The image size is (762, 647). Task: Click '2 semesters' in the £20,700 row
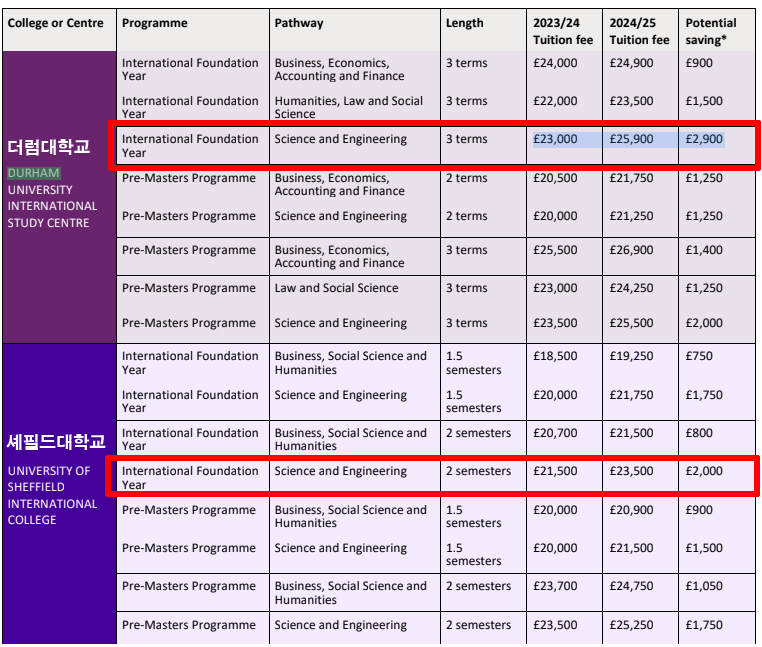tap(478, 433)
